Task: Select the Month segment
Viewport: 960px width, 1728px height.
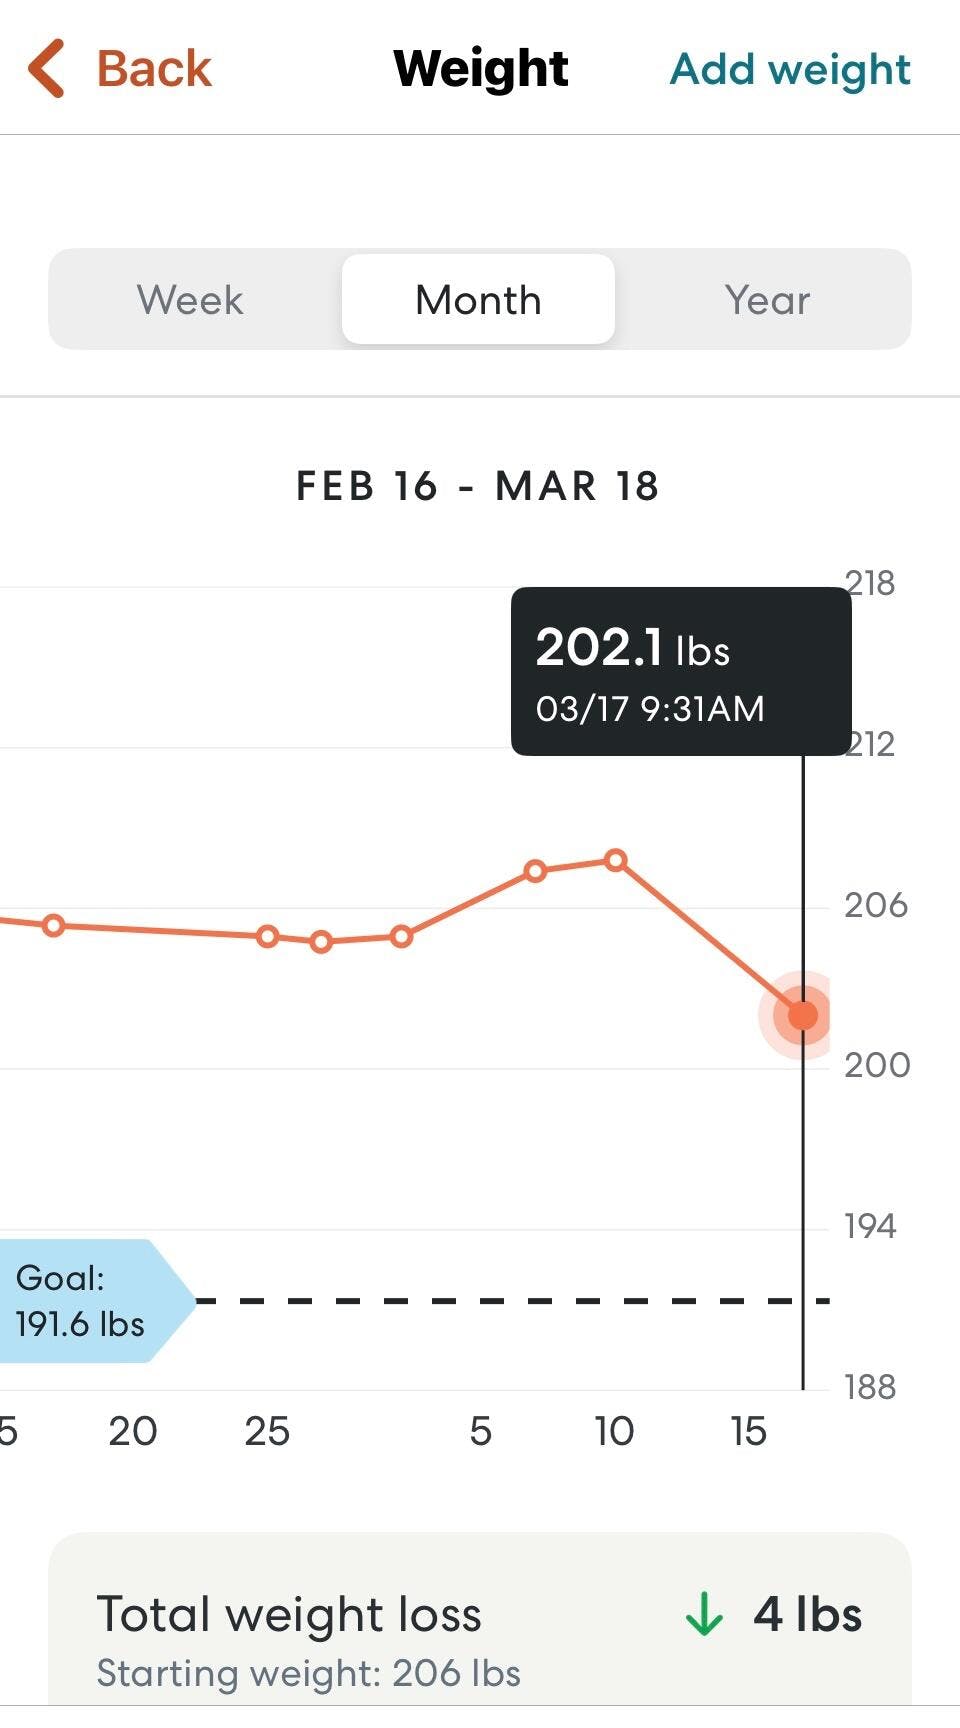Action: 478,300
